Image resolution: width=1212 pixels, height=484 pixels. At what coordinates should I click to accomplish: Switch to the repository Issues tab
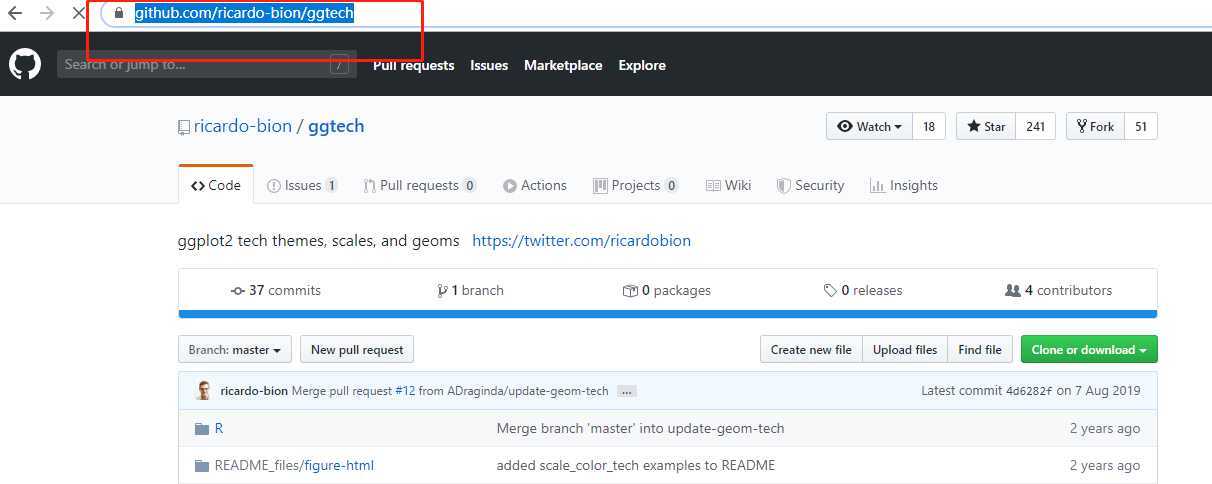pyautogui.click(x=302, y=185)
